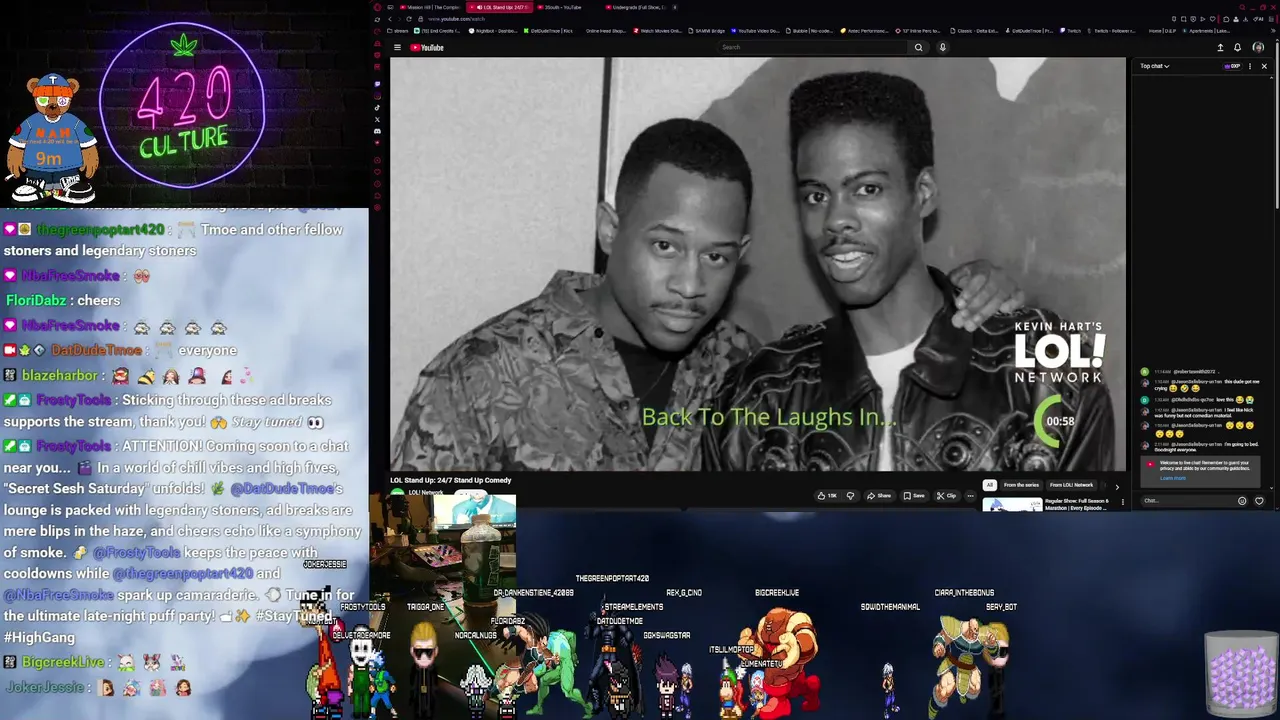Select the LOL Stand Up 24/7 browser tab

[499, 7]
